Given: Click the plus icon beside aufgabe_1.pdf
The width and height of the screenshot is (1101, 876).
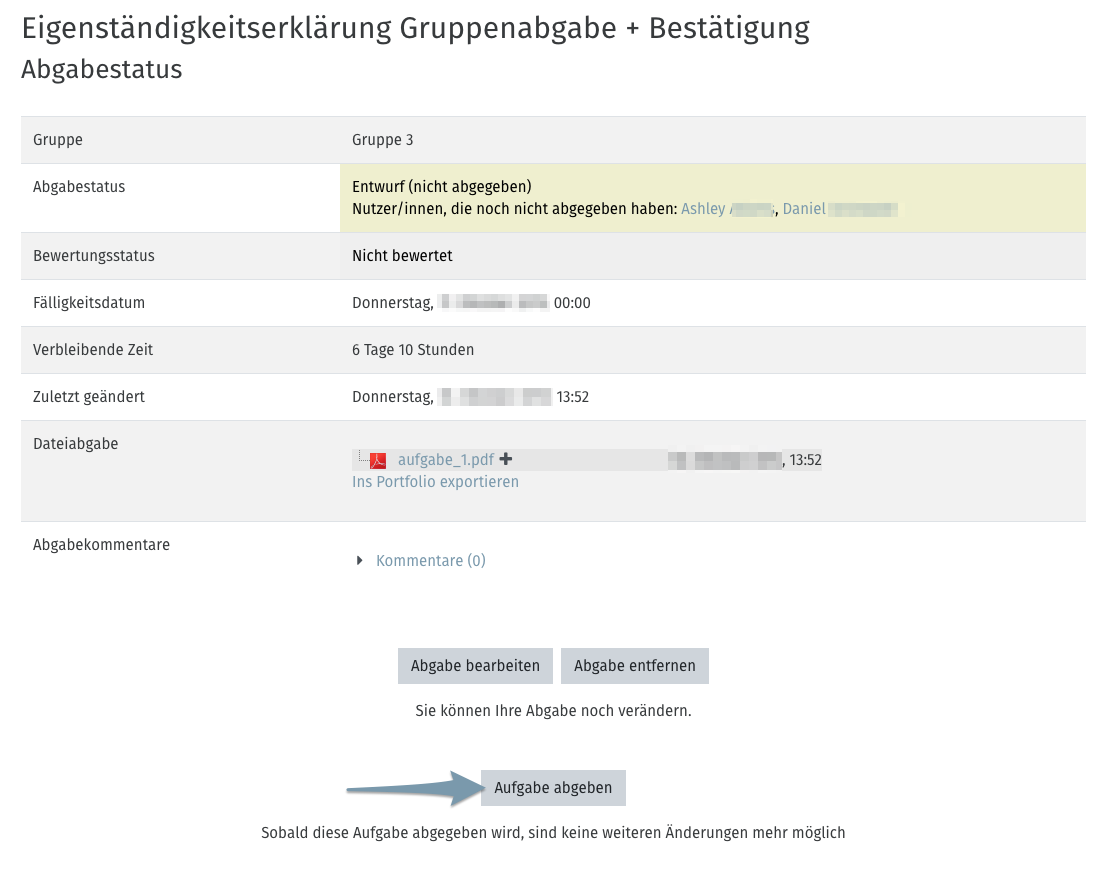Looking at the screenshot, I should pyautogui.click(x=505, y=460).
